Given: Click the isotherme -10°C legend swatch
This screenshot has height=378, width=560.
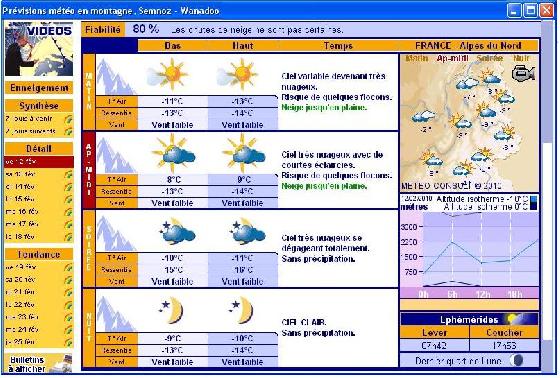Looking at the screenshot, I should point(534,199).
